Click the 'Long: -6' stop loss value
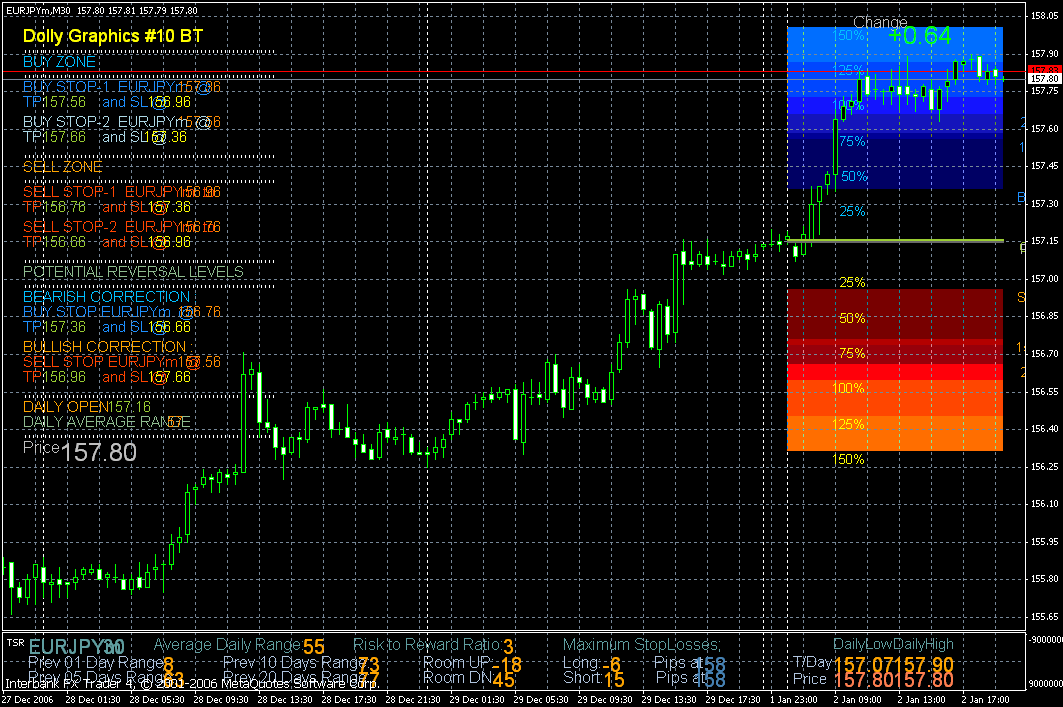The image size is (1063, 707). 592,664
